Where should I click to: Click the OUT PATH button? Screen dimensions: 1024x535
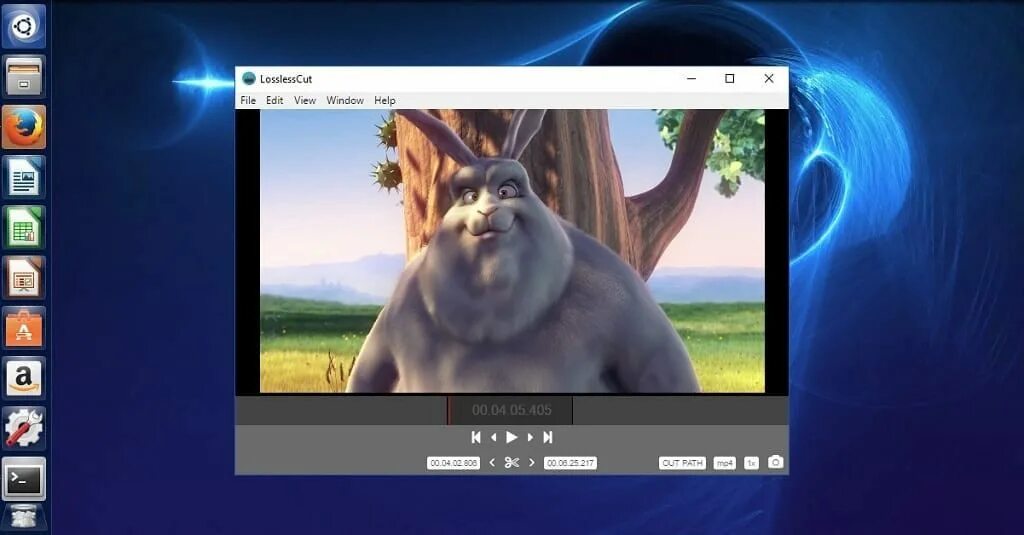click(x=682, y=462)
